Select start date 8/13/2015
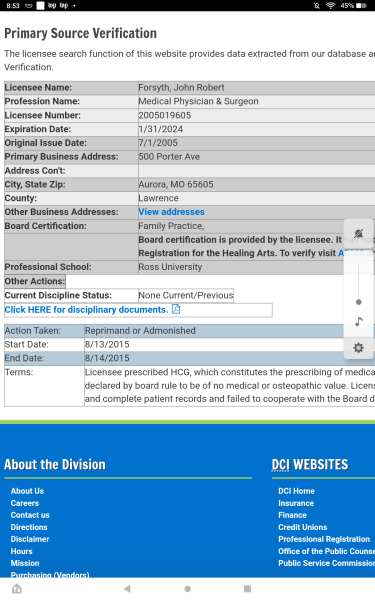375x600 pixels. tap(107, 344)
